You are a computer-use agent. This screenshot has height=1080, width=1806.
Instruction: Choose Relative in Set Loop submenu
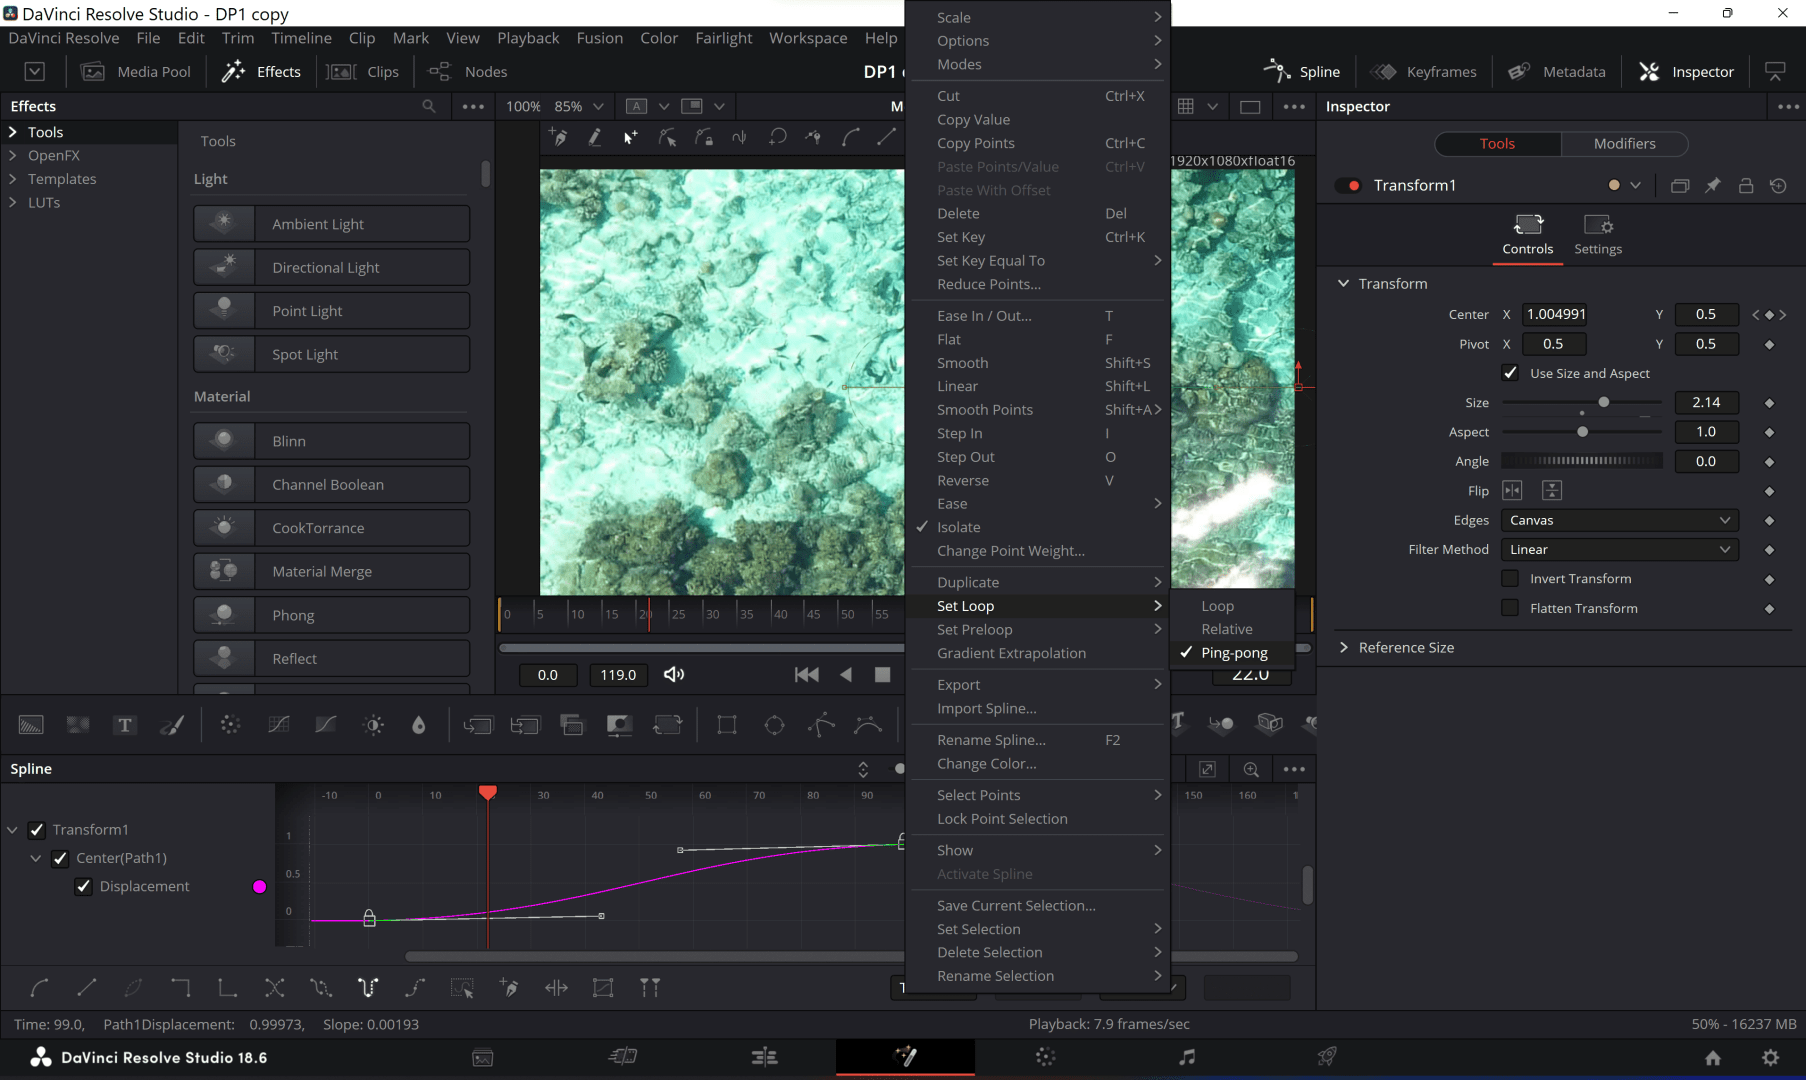[x=1226, y=629]
